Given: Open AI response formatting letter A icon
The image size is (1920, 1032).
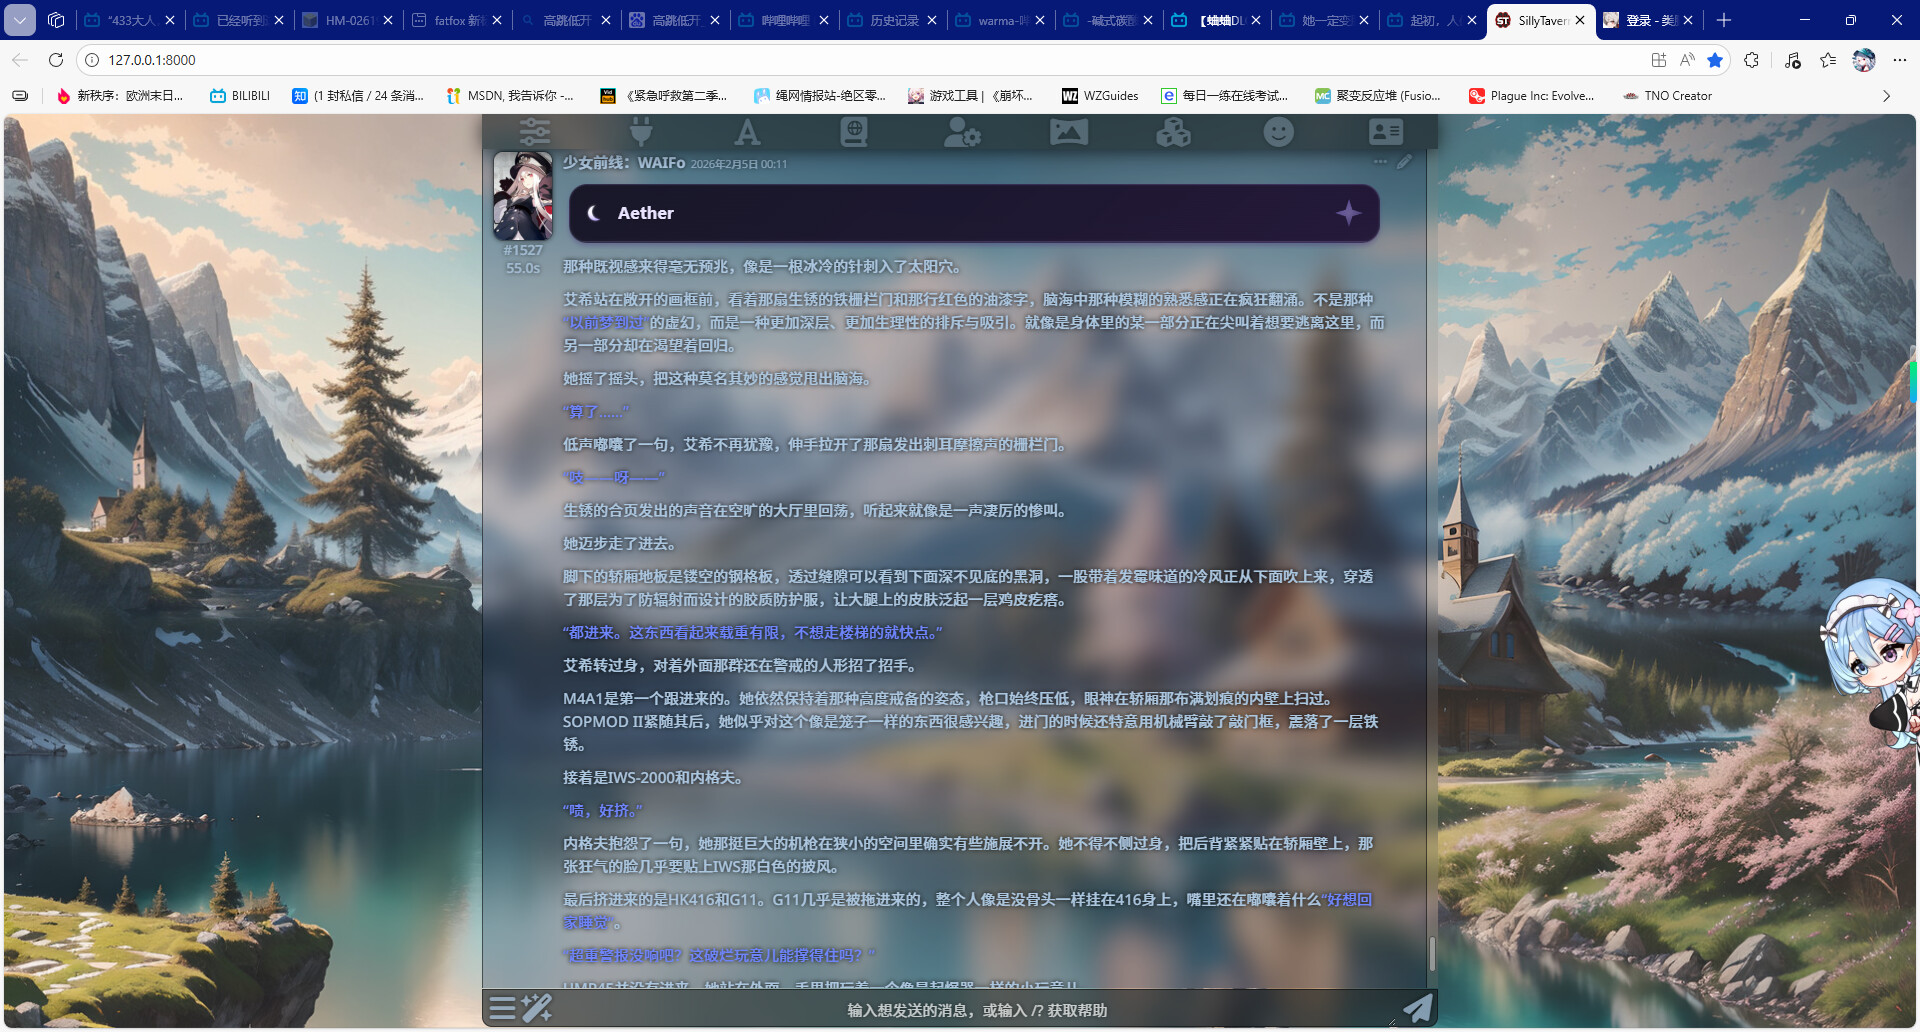Looking at the screenshot, I should click(747, 132).
